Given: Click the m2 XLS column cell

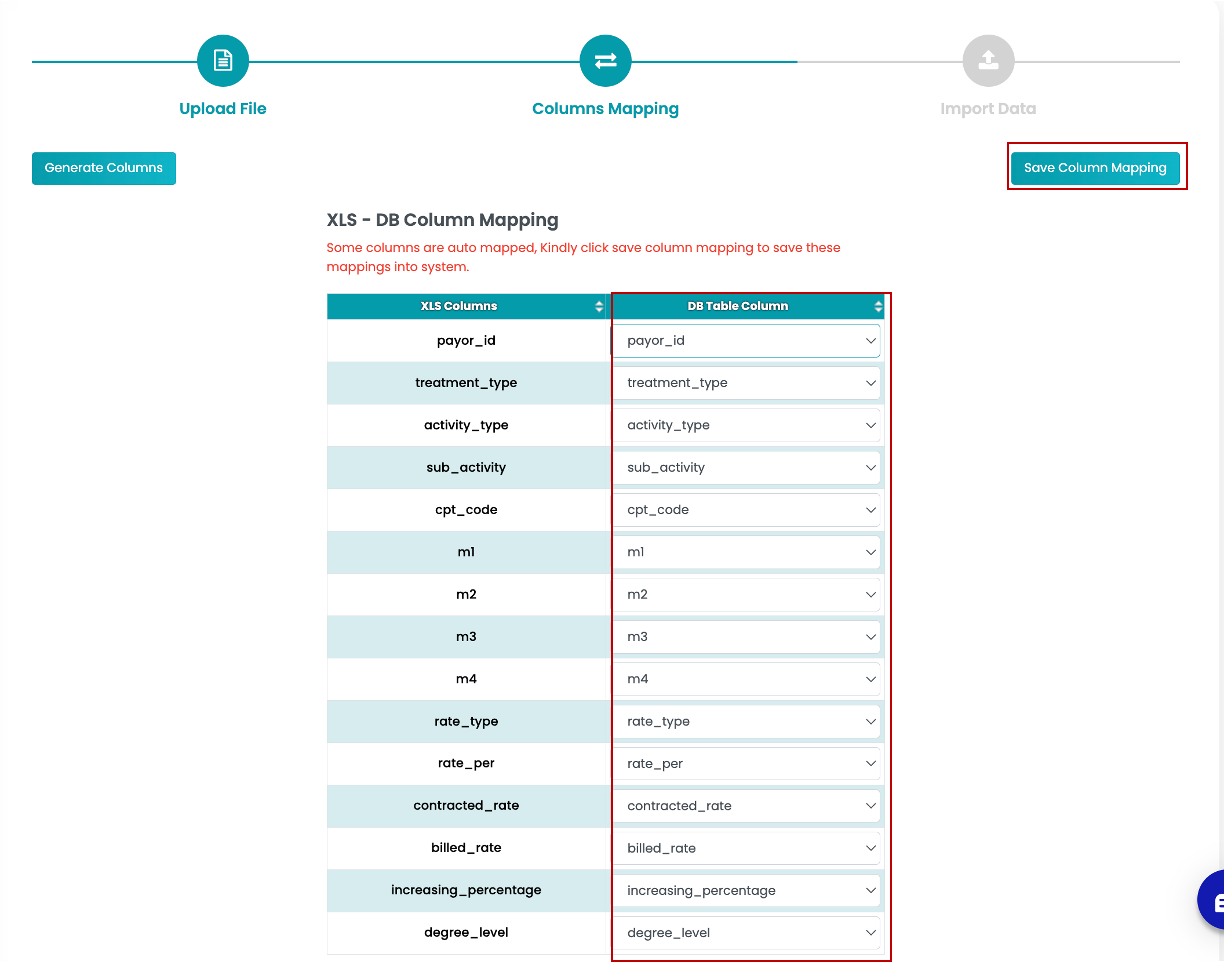Looking at the screenshot, I should 467,594.
